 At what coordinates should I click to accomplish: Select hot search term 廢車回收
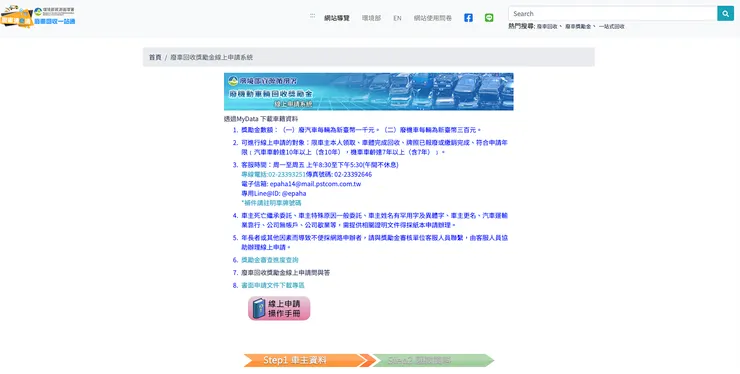(x=547, y=27)
